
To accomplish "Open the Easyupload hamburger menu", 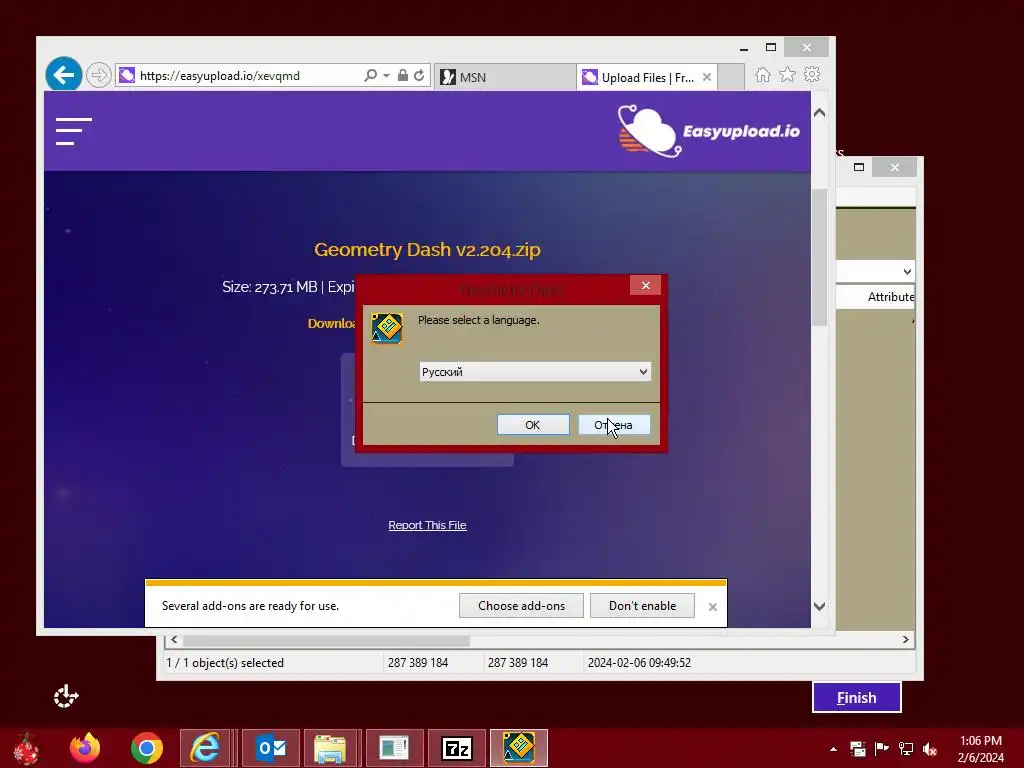I will [x=74, y=131].
